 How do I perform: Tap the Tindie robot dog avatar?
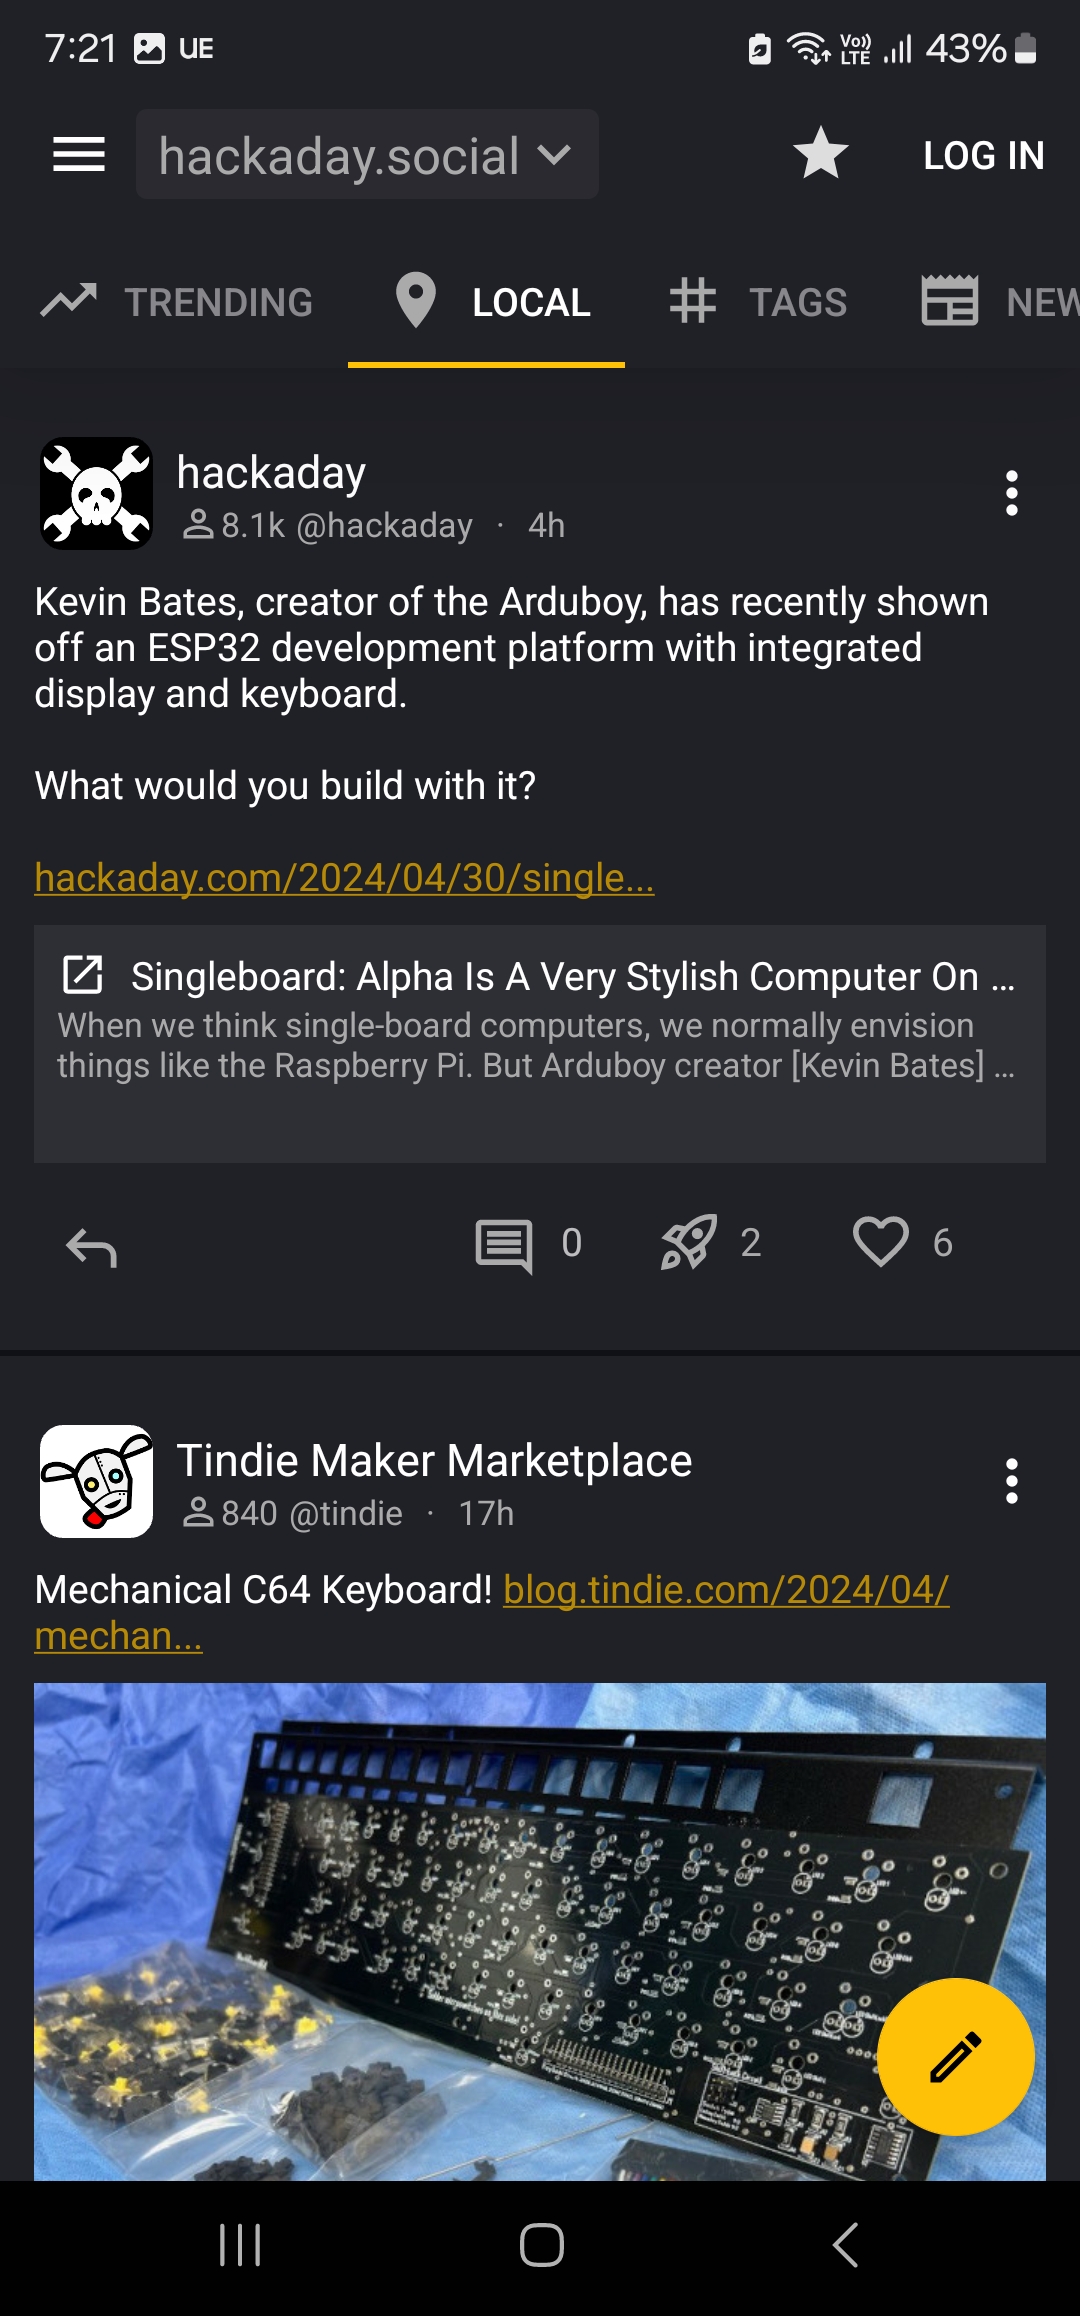[x=96, y=1481]
